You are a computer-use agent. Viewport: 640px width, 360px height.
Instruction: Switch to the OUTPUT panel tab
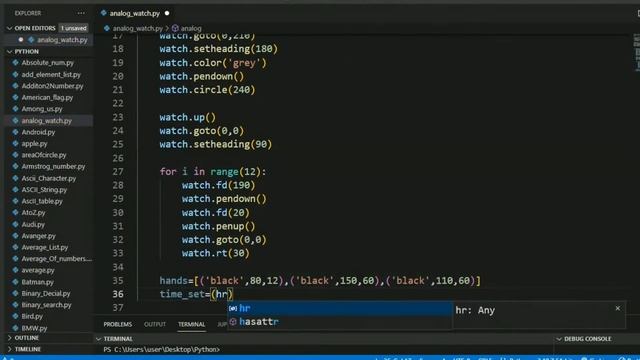(x=155, y=324)
